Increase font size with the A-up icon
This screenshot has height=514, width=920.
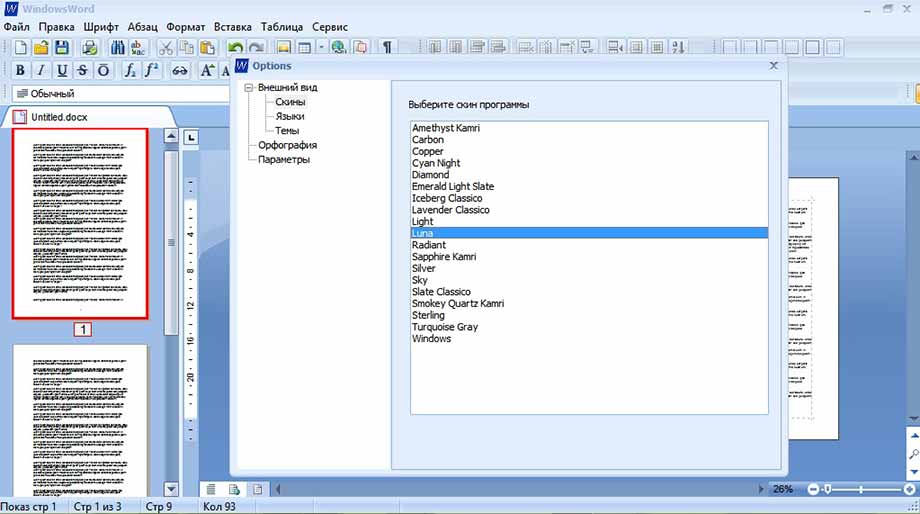(x=207, y=70)
